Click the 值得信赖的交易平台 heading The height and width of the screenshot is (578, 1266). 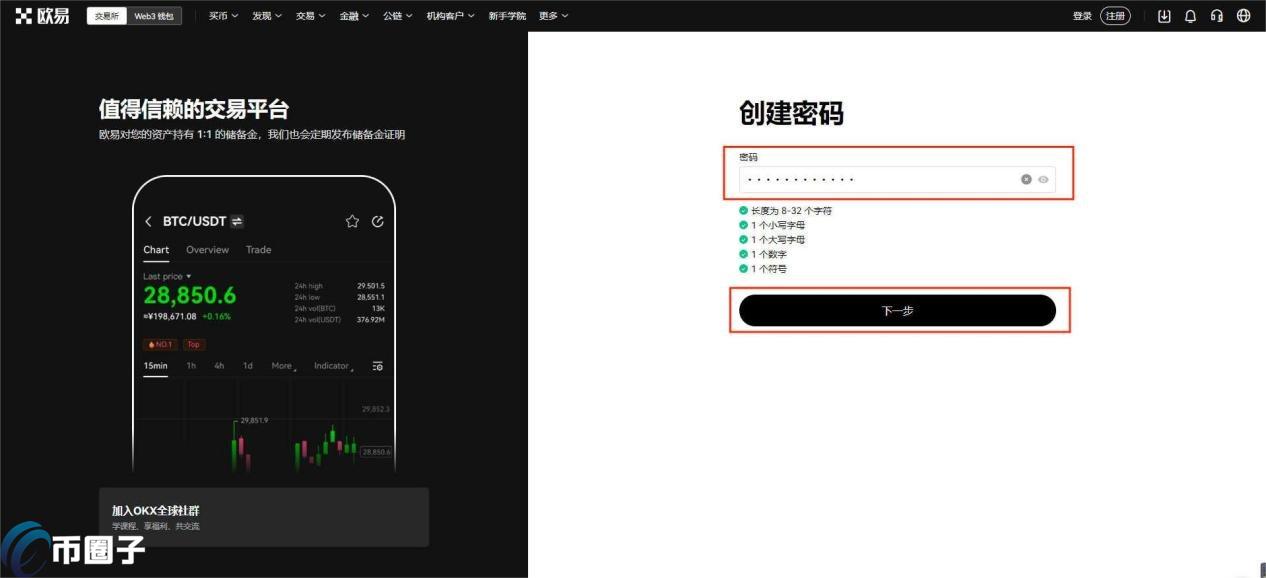[194, 109]
